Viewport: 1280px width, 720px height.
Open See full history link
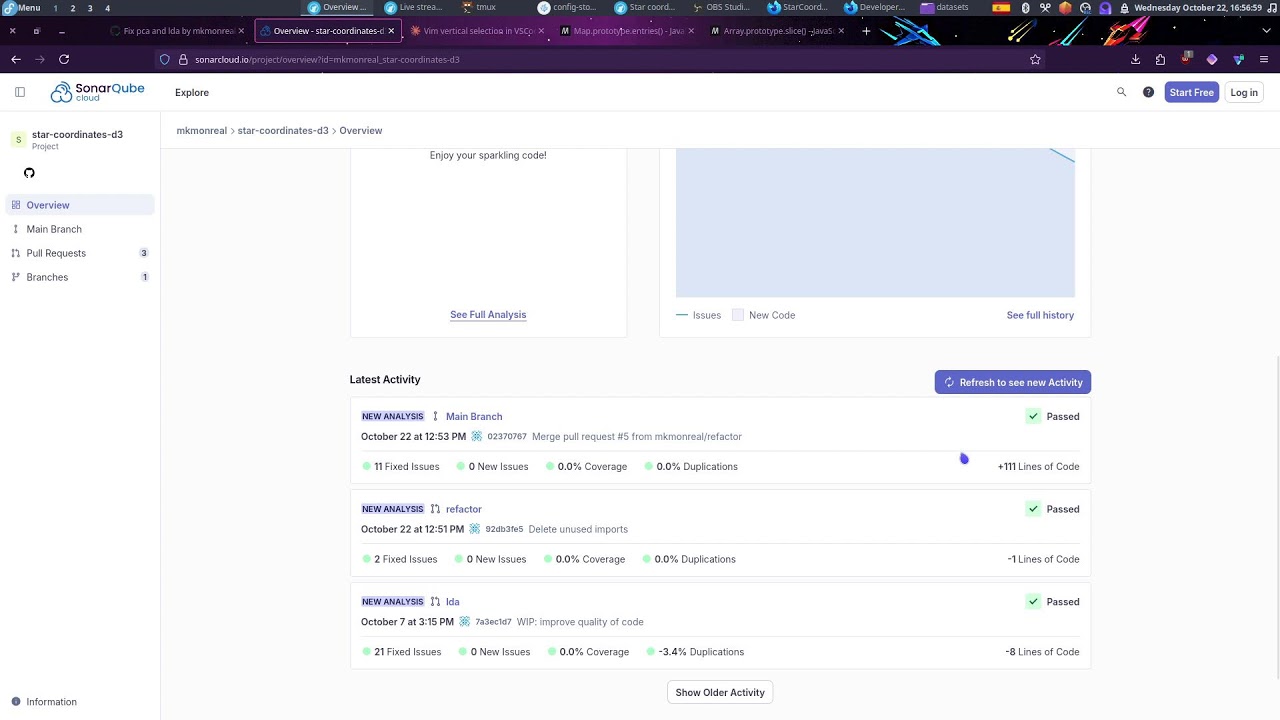coord(1040,315)
